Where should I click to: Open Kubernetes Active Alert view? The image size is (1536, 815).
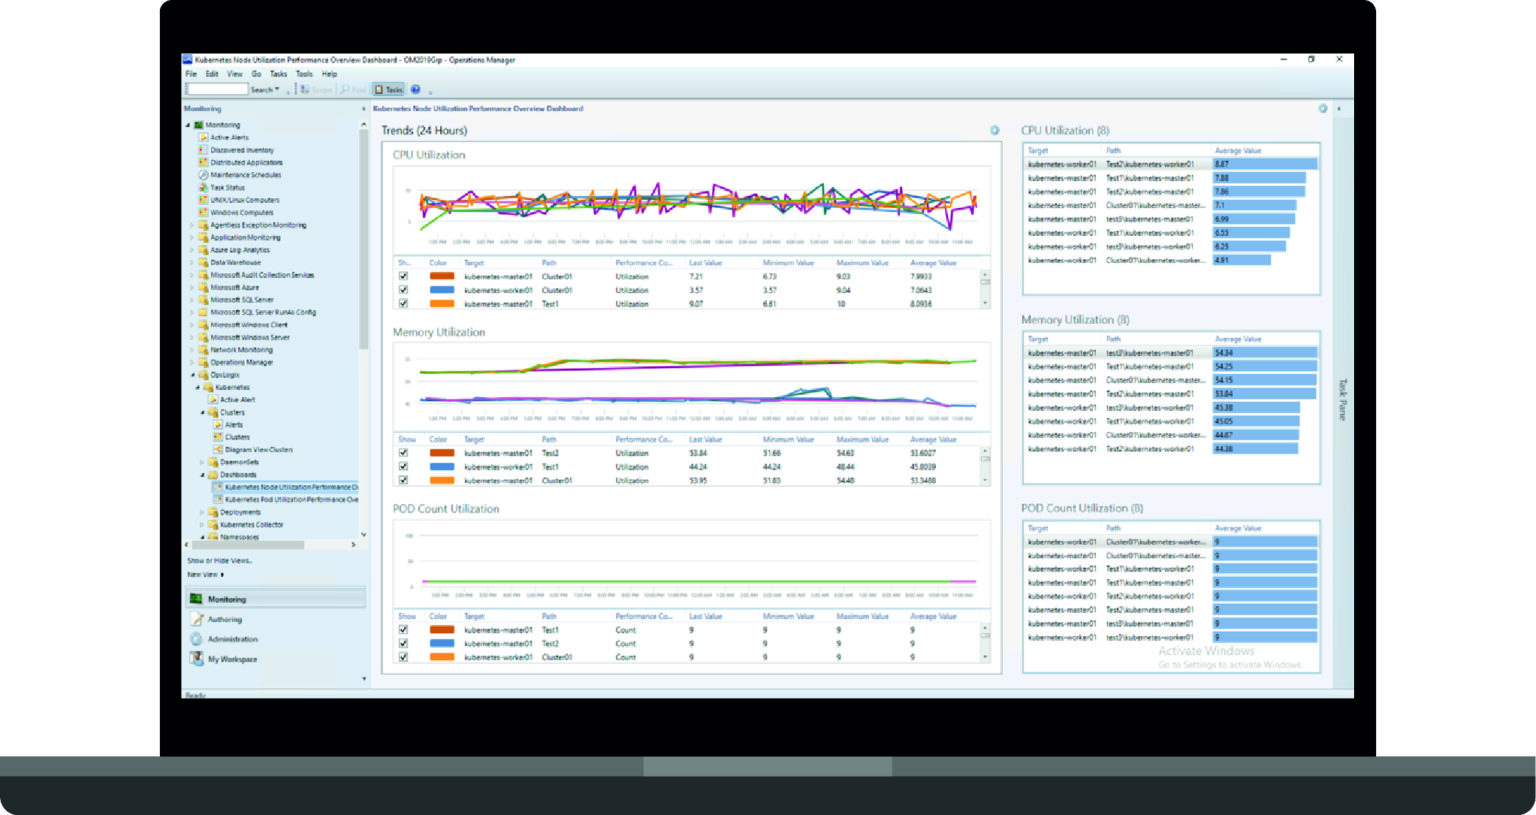coord(237,400)
